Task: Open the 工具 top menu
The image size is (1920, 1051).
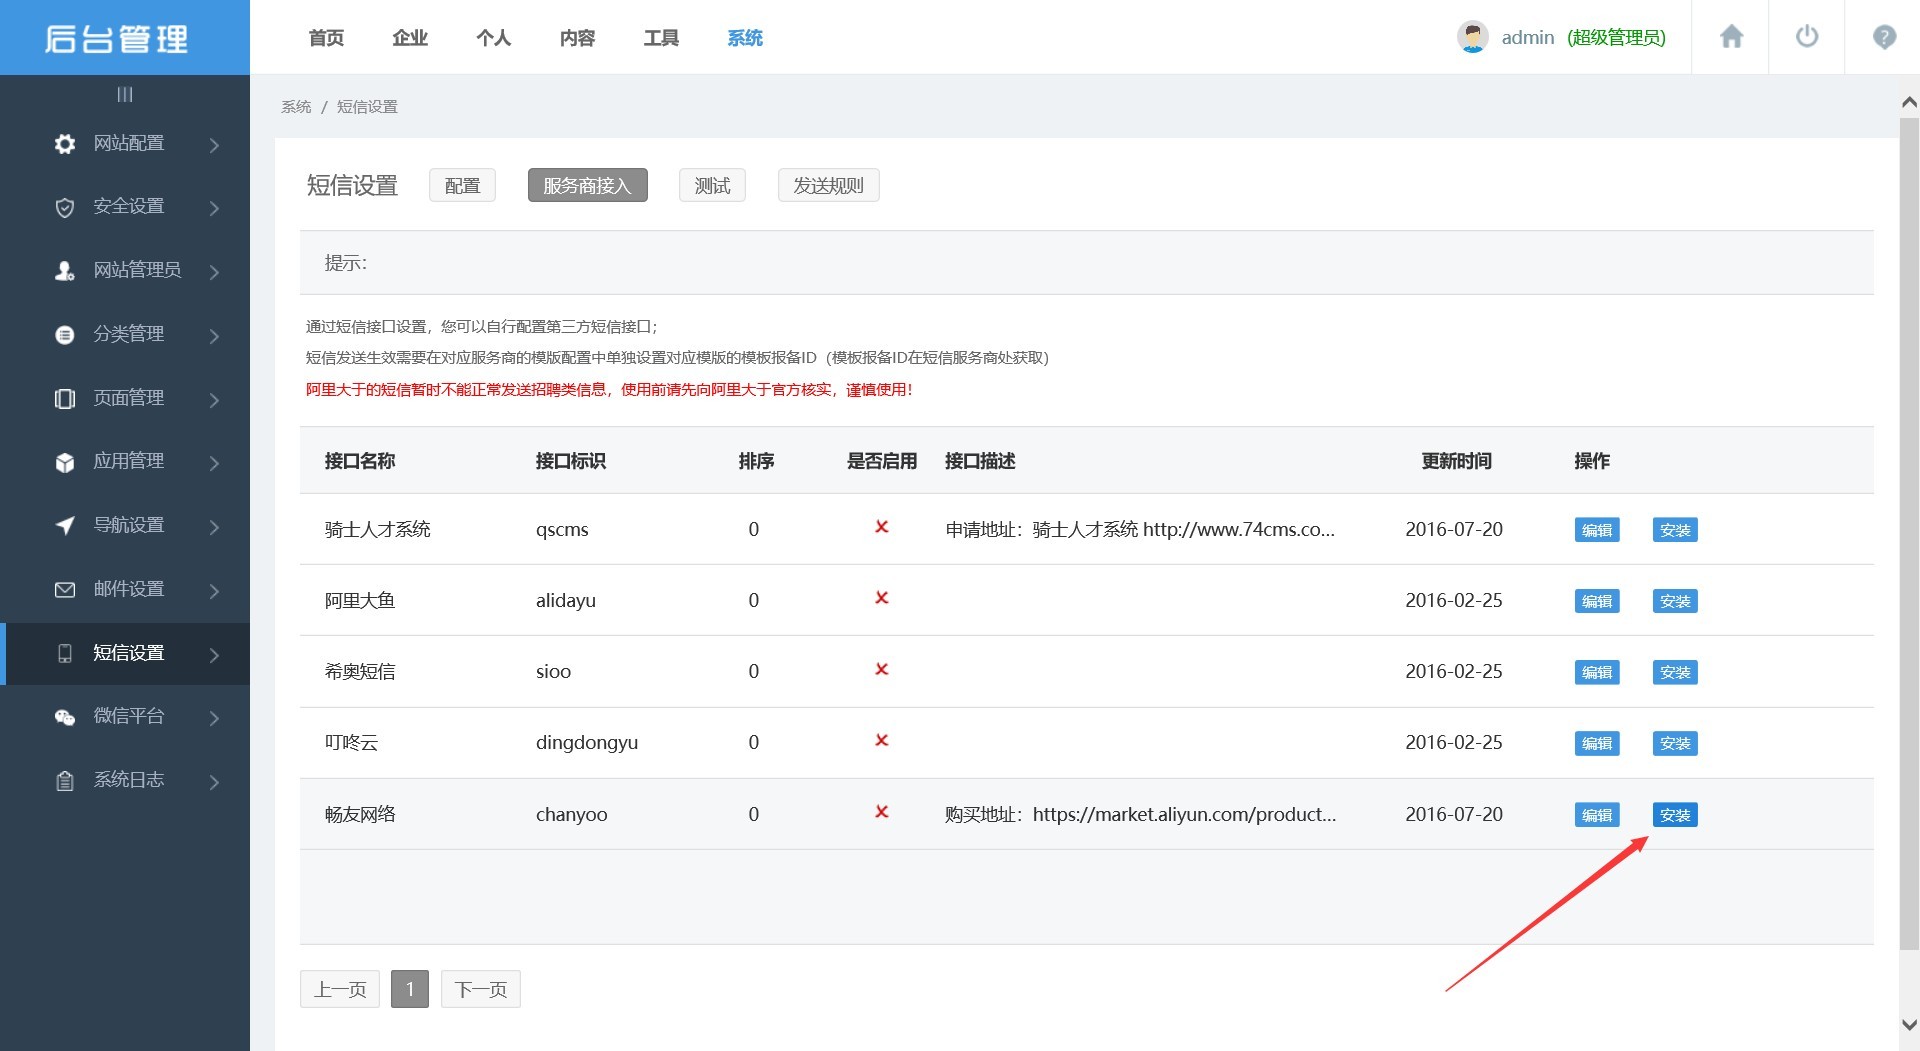Action: [661, 38]
